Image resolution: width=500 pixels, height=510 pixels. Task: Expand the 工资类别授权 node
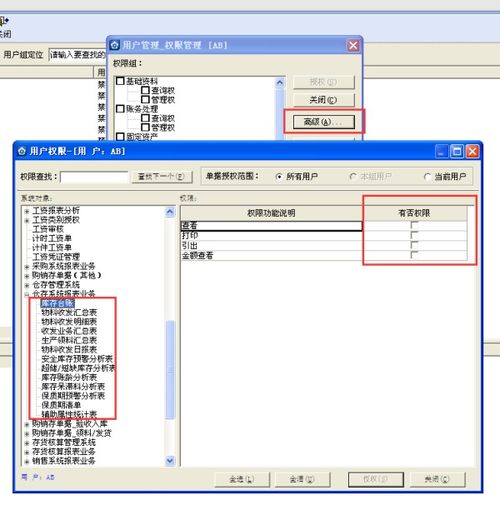pyautogui.click(x=27, y=221)
